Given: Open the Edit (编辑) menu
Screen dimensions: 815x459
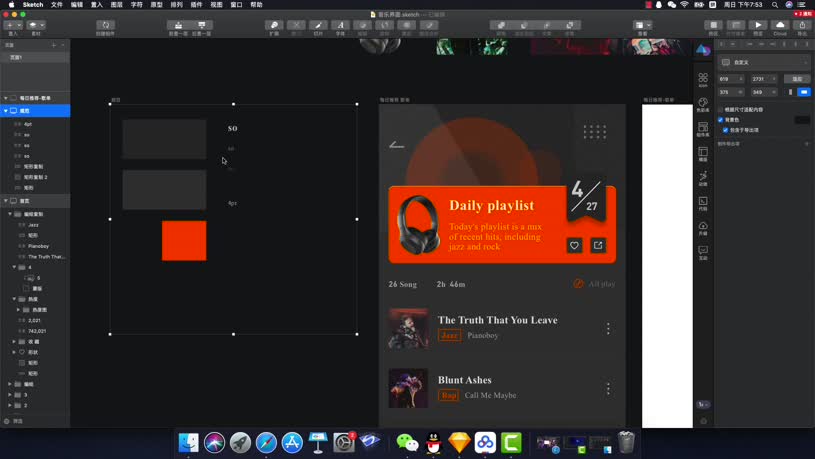Looking at the screenshot, I should tap(76, 4).
